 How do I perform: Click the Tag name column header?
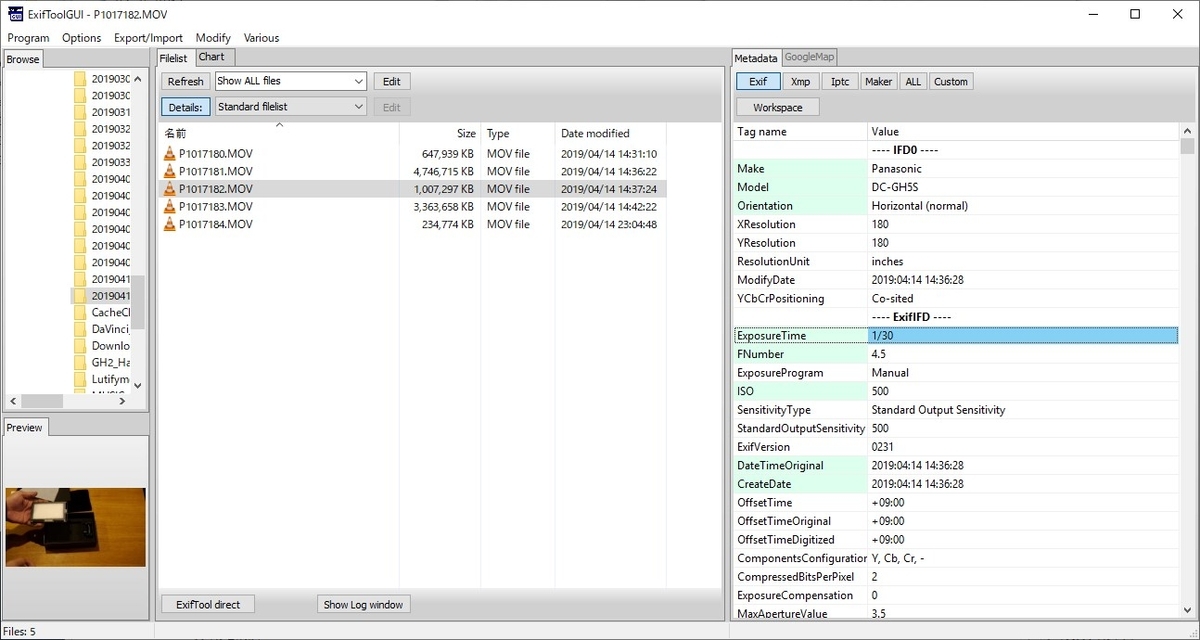pos(801,131)
